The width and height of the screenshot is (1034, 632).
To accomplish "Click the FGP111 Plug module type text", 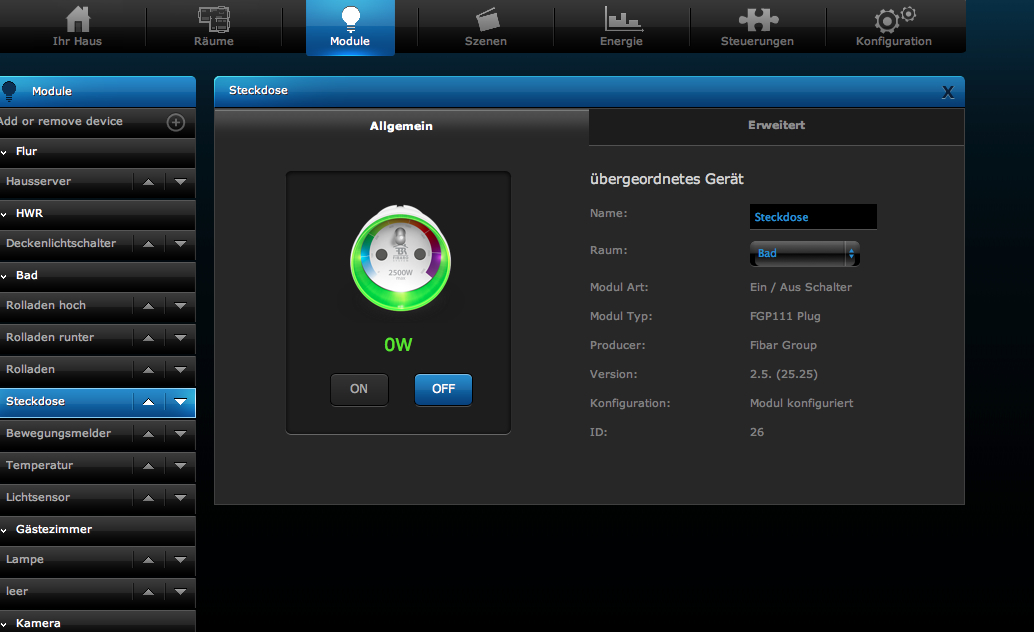I will (x=785, y=316).
